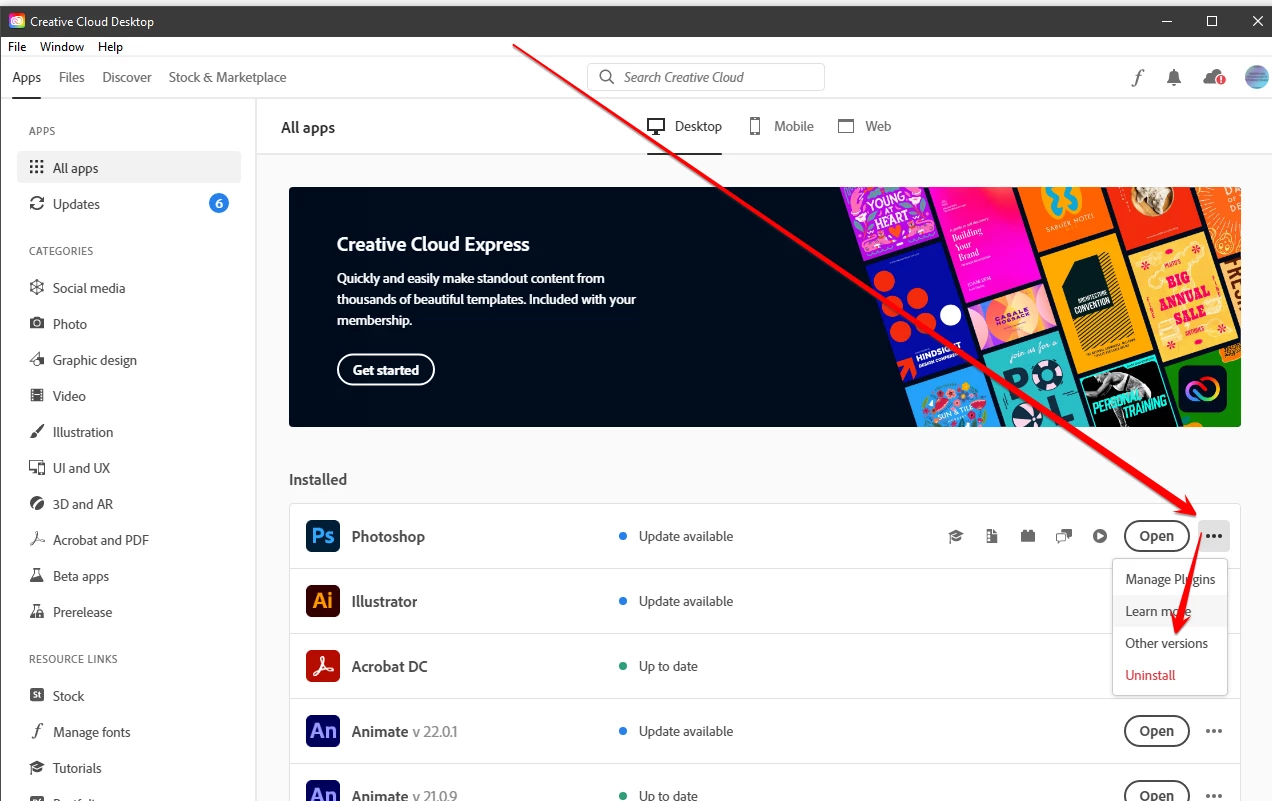This screenshot has height=801, width=1272.
Task: Open the account profile avatar
Action: coord(1256,77)
